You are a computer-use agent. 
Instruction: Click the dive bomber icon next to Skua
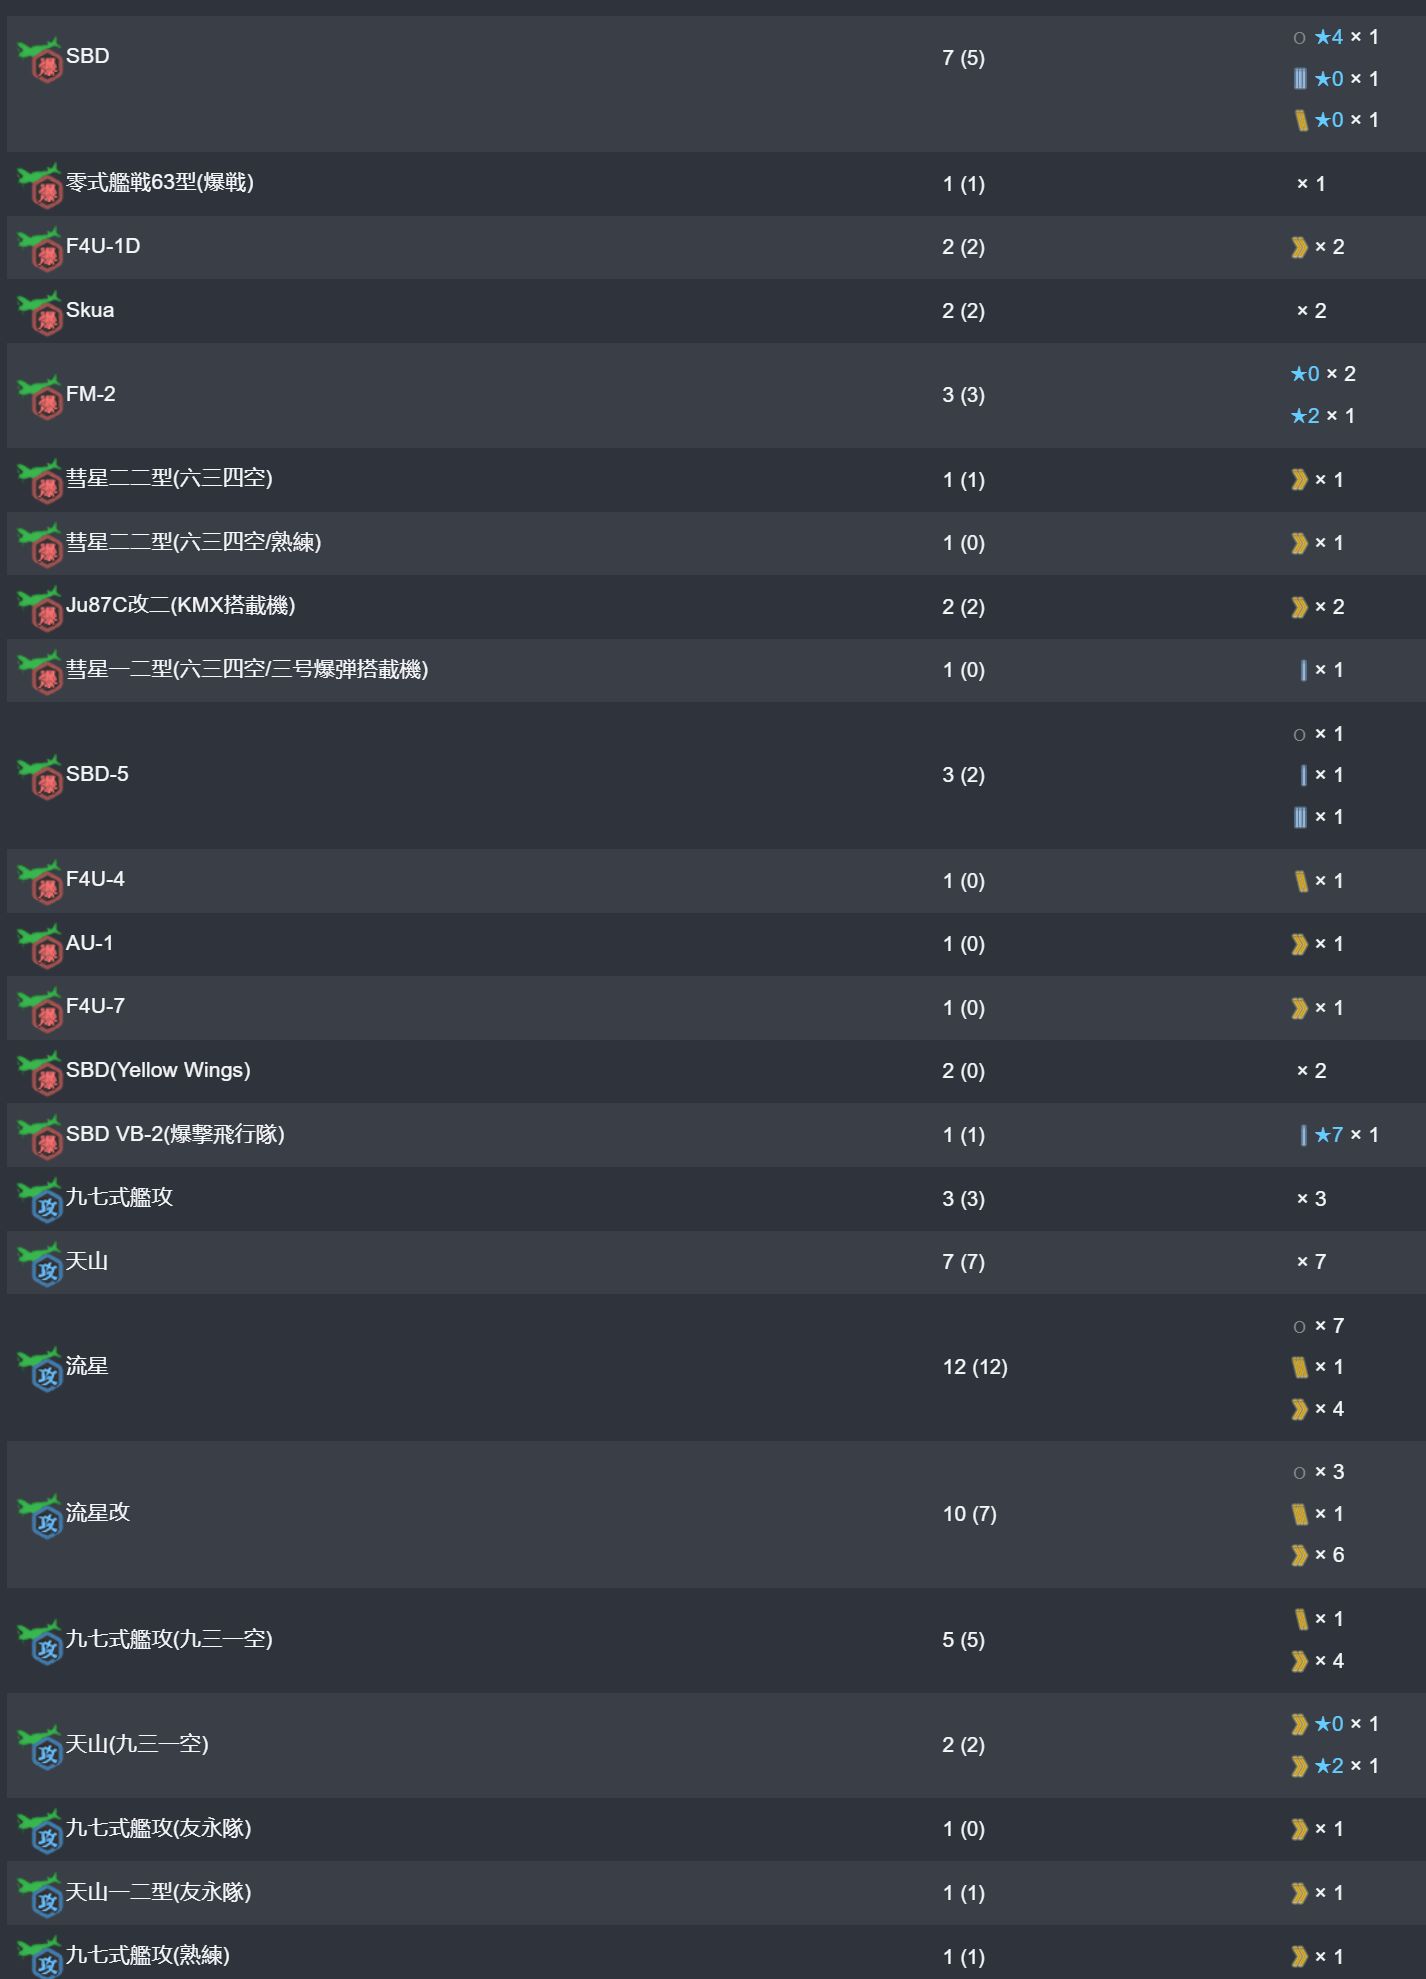[x=40, y=313]
